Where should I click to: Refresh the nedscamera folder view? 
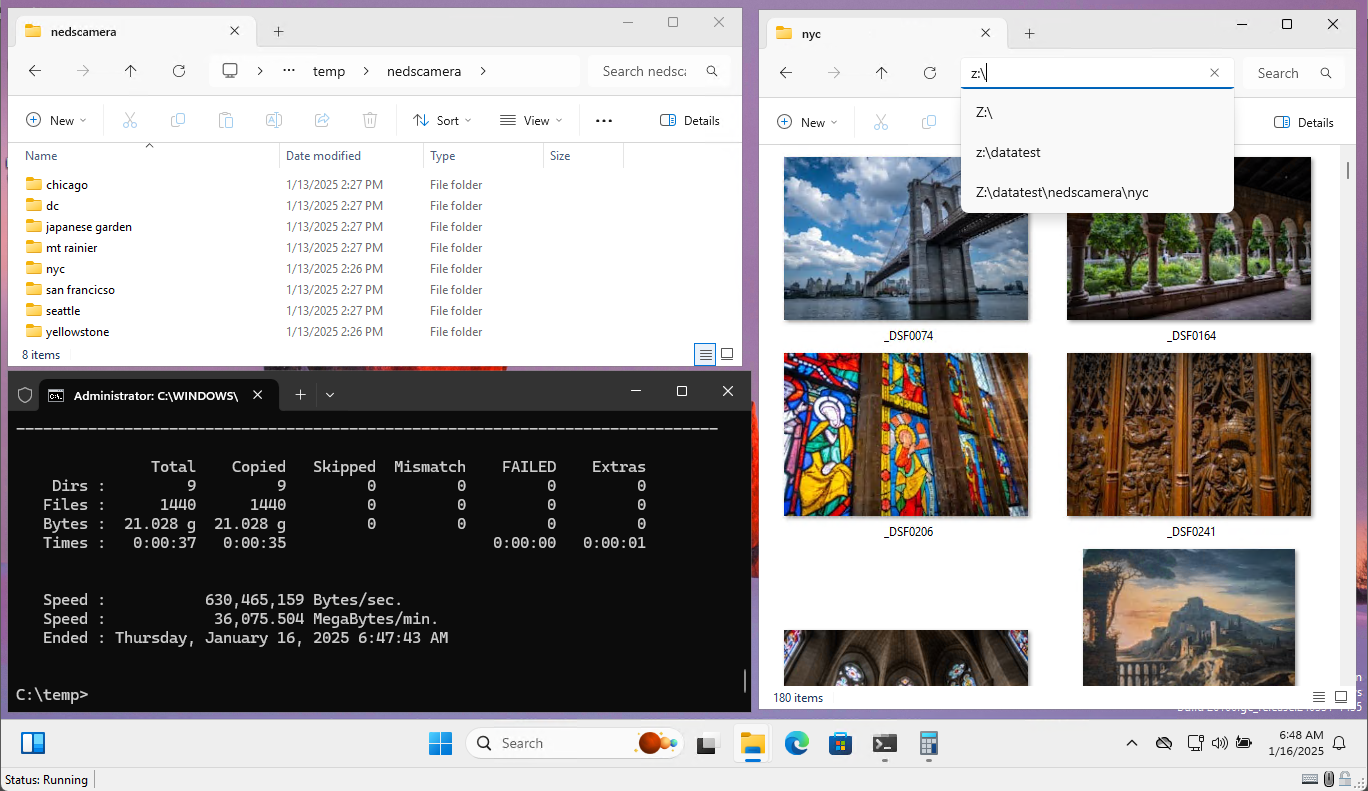tap(179, 71)
